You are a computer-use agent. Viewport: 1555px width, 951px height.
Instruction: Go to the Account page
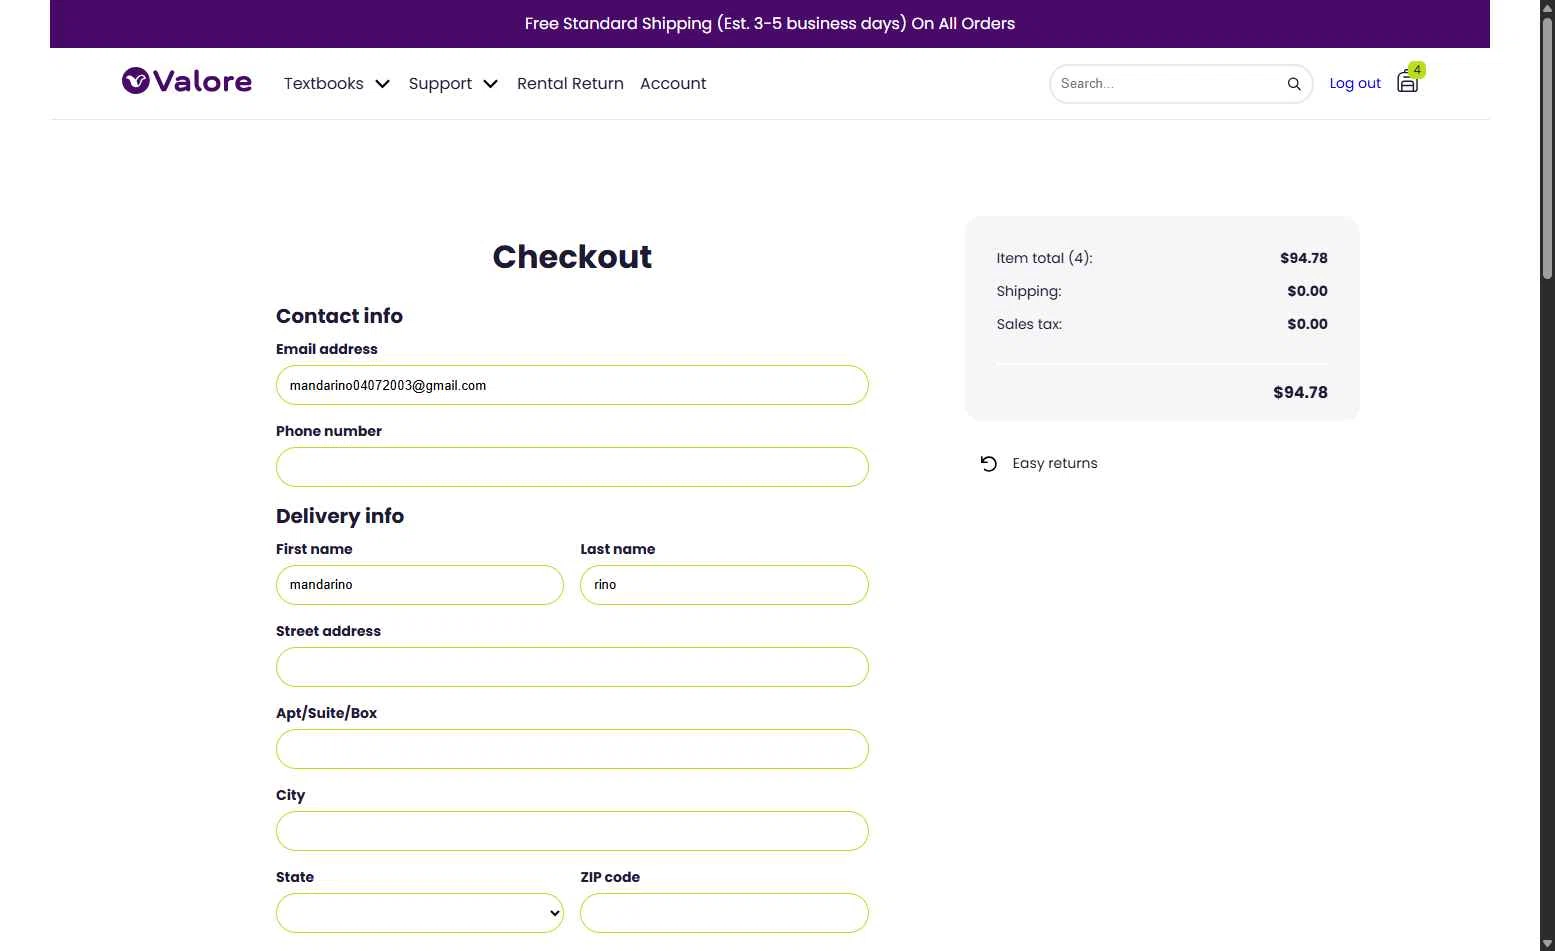click(x=673, y=84)
